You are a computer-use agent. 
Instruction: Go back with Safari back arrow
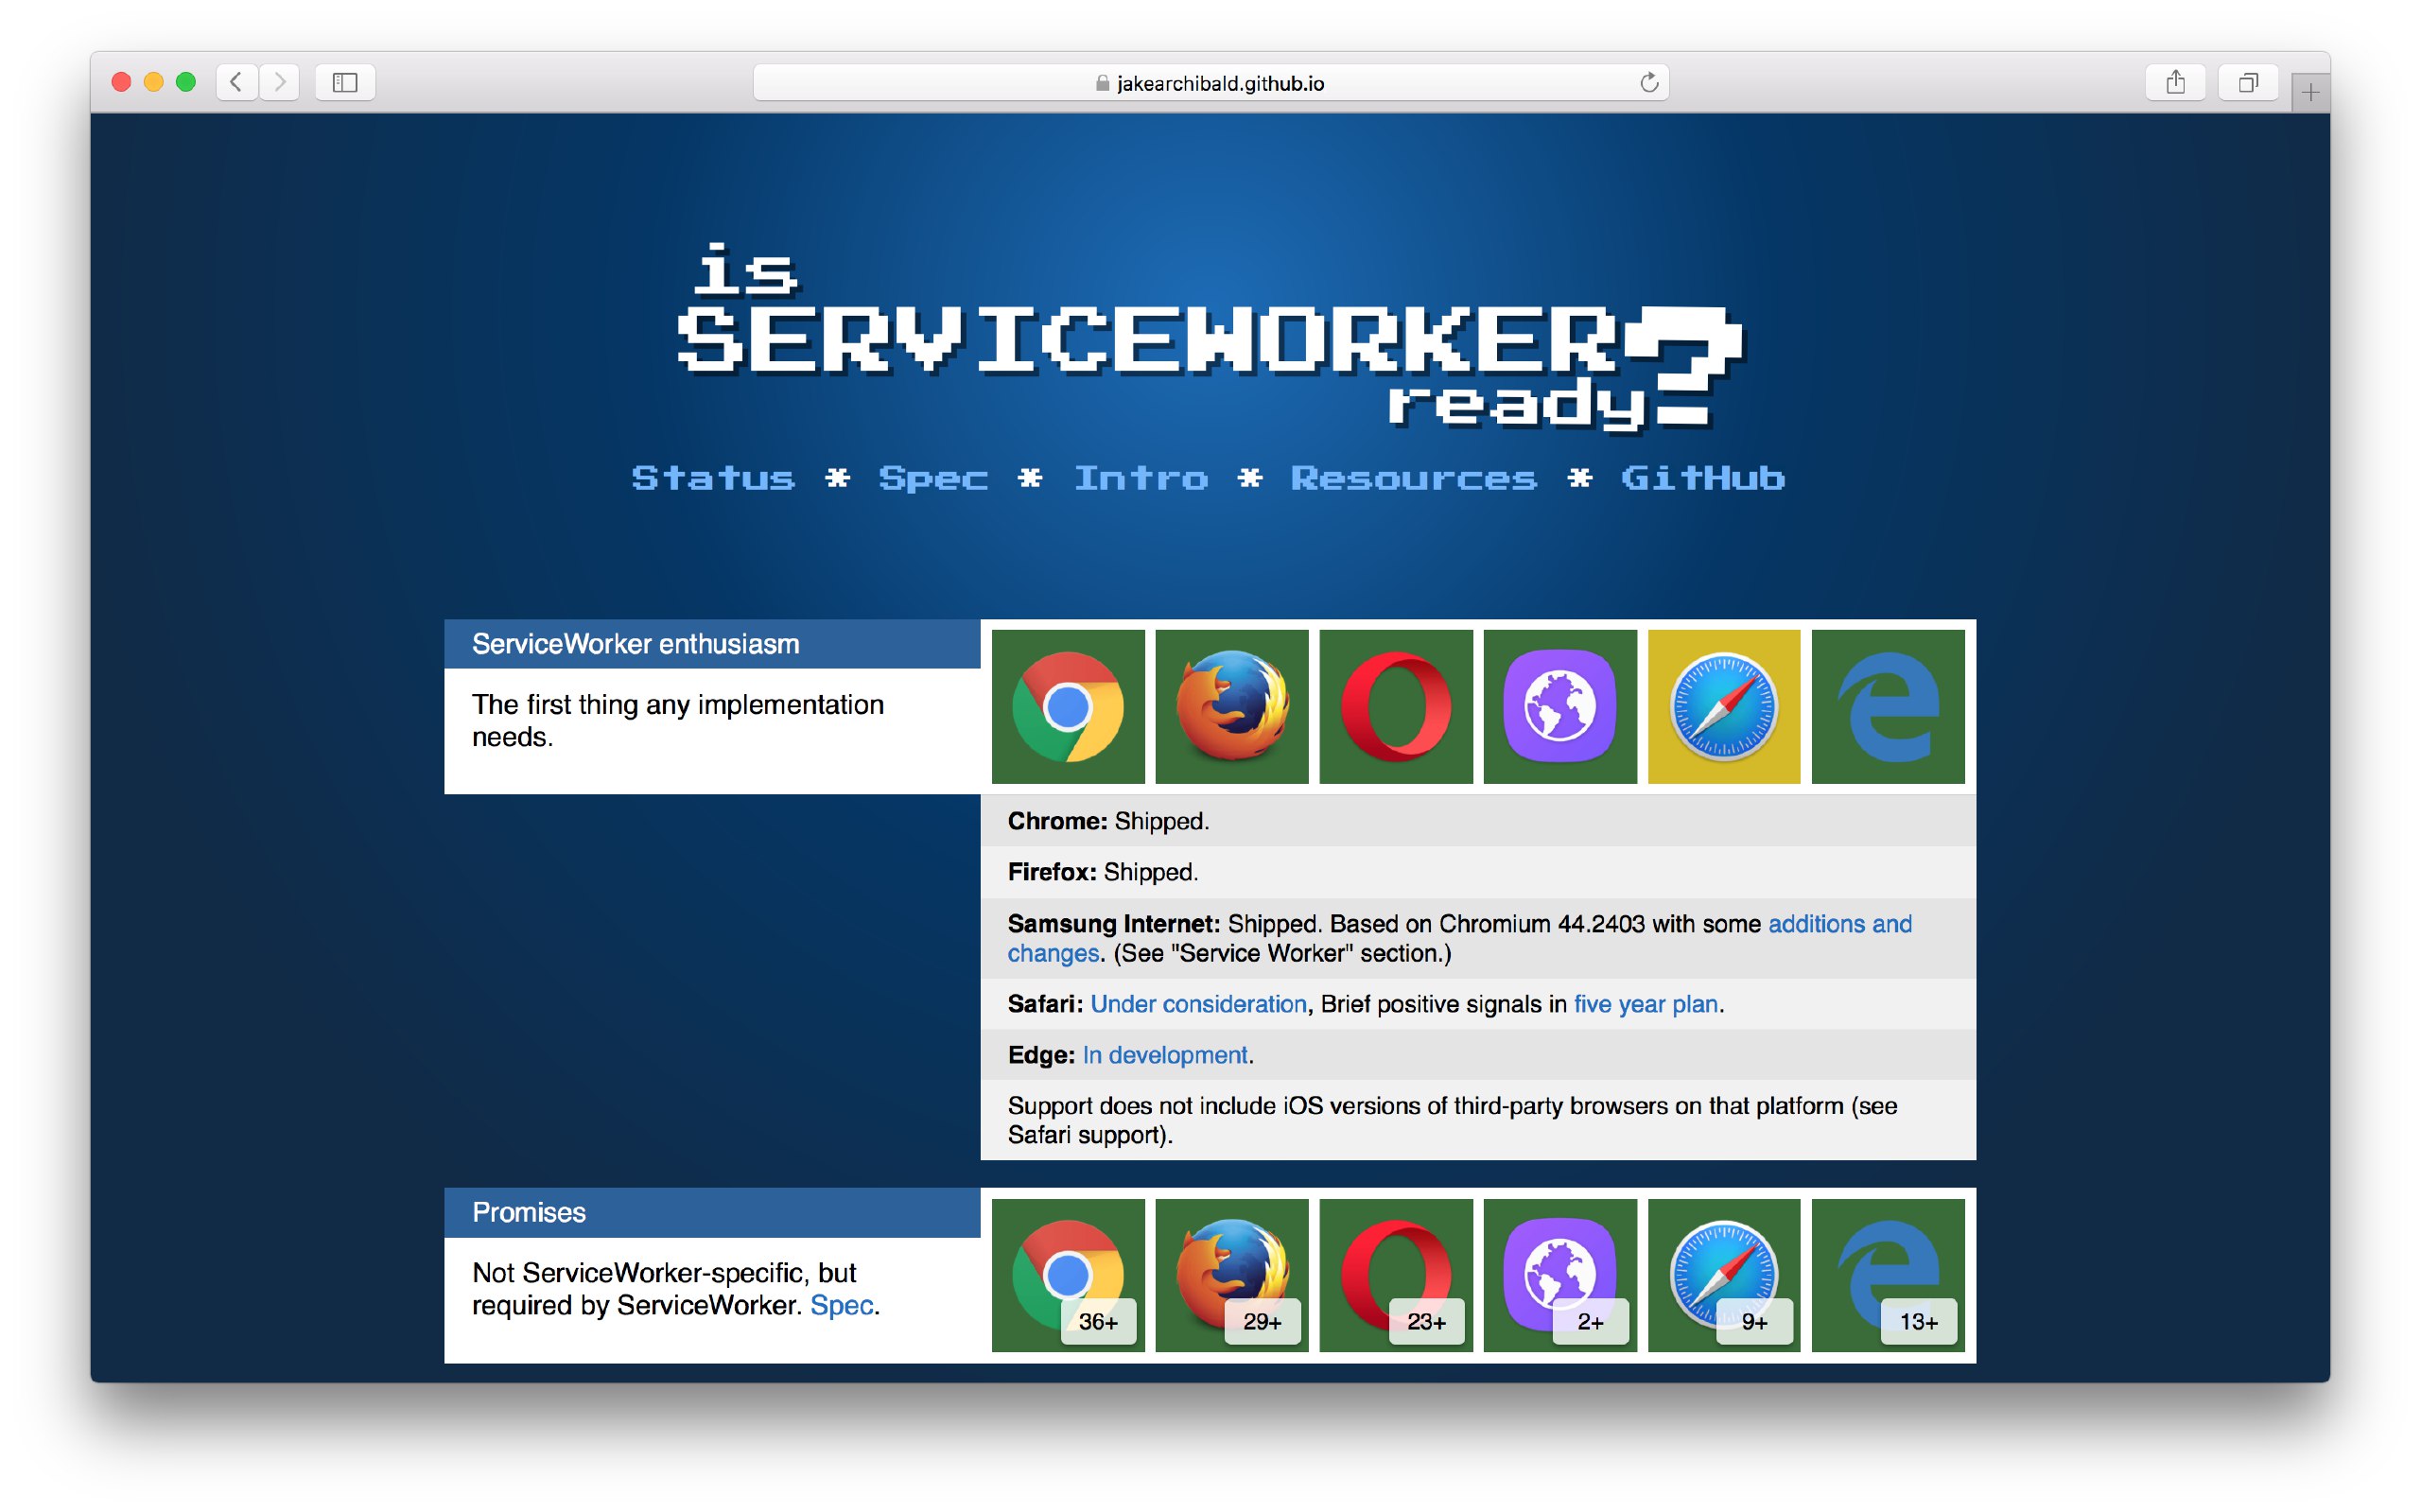click(236, 82)
